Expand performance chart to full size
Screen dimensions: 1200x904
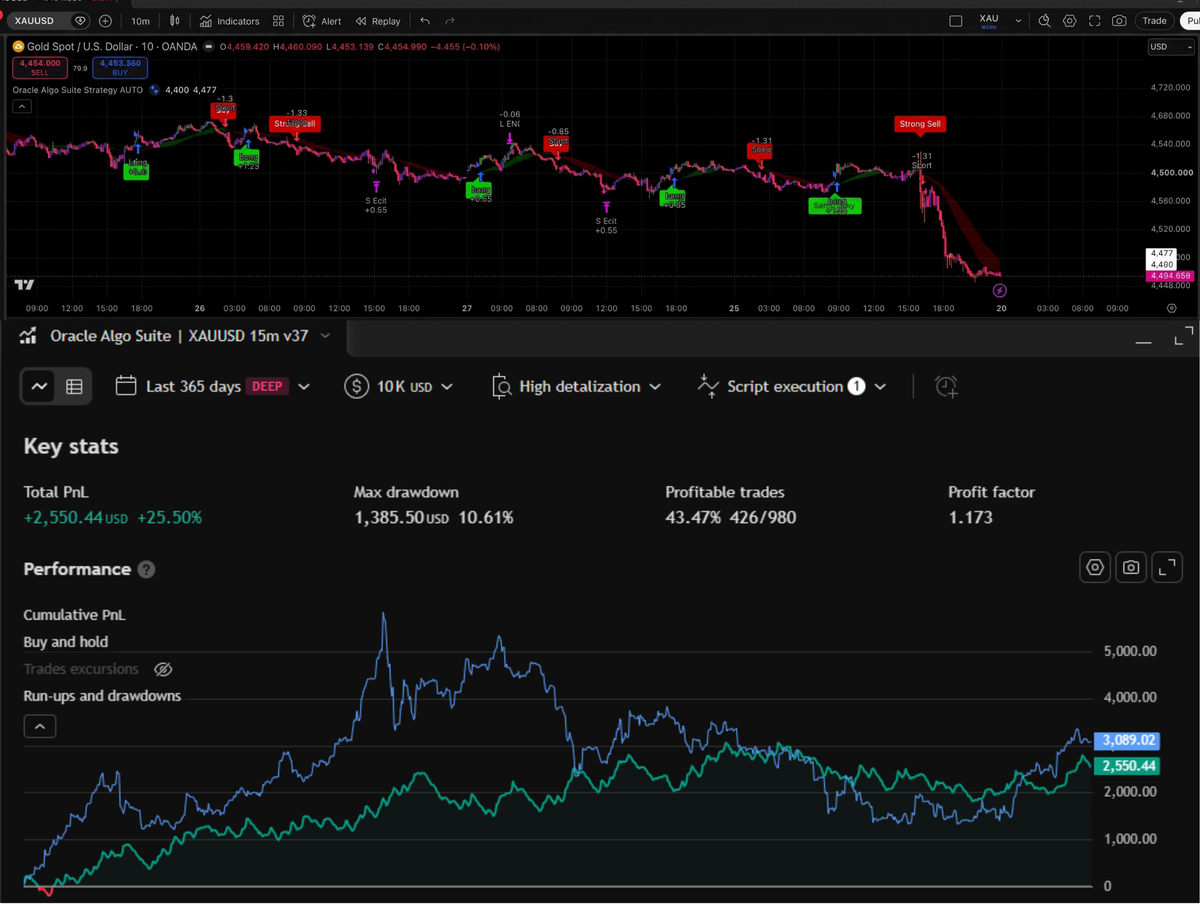pos(1167,567)
